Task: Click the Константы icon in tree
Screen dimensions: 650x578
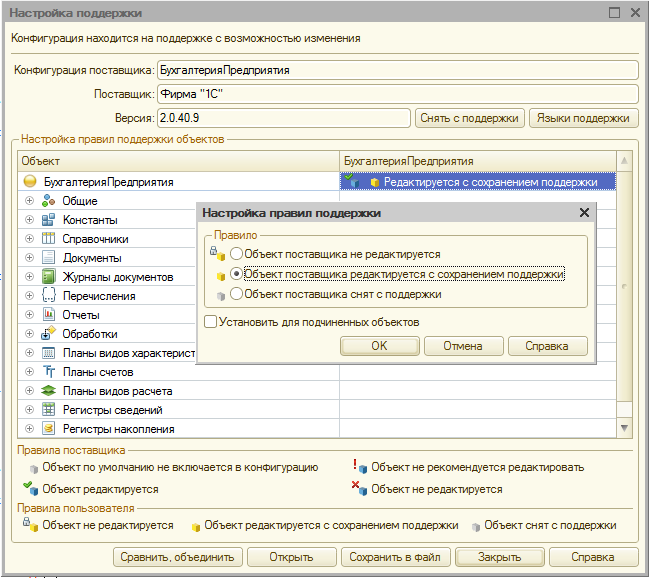Action: 49,220
